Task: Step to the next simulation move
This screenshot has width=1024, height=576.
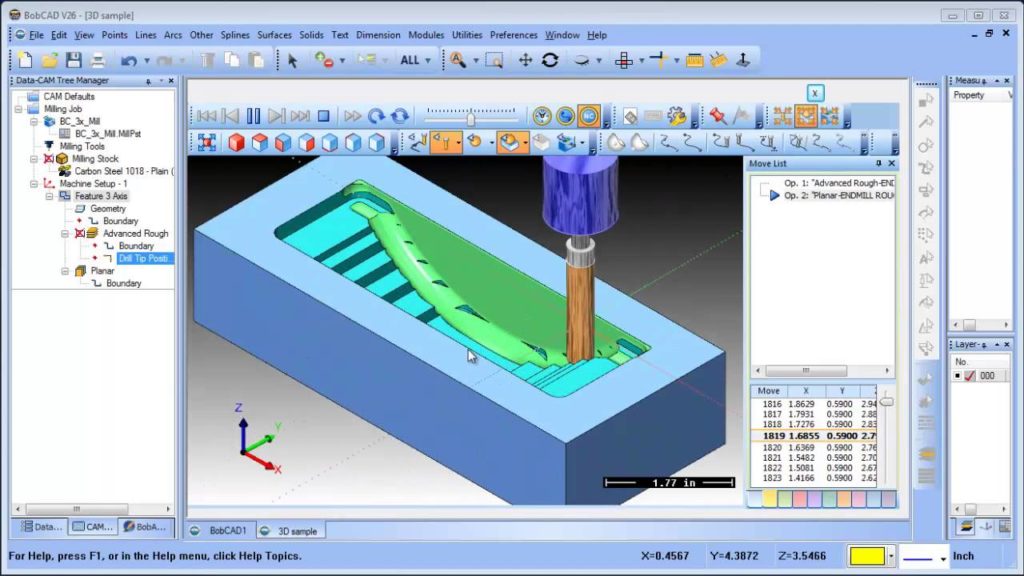Action: [276, 116]
